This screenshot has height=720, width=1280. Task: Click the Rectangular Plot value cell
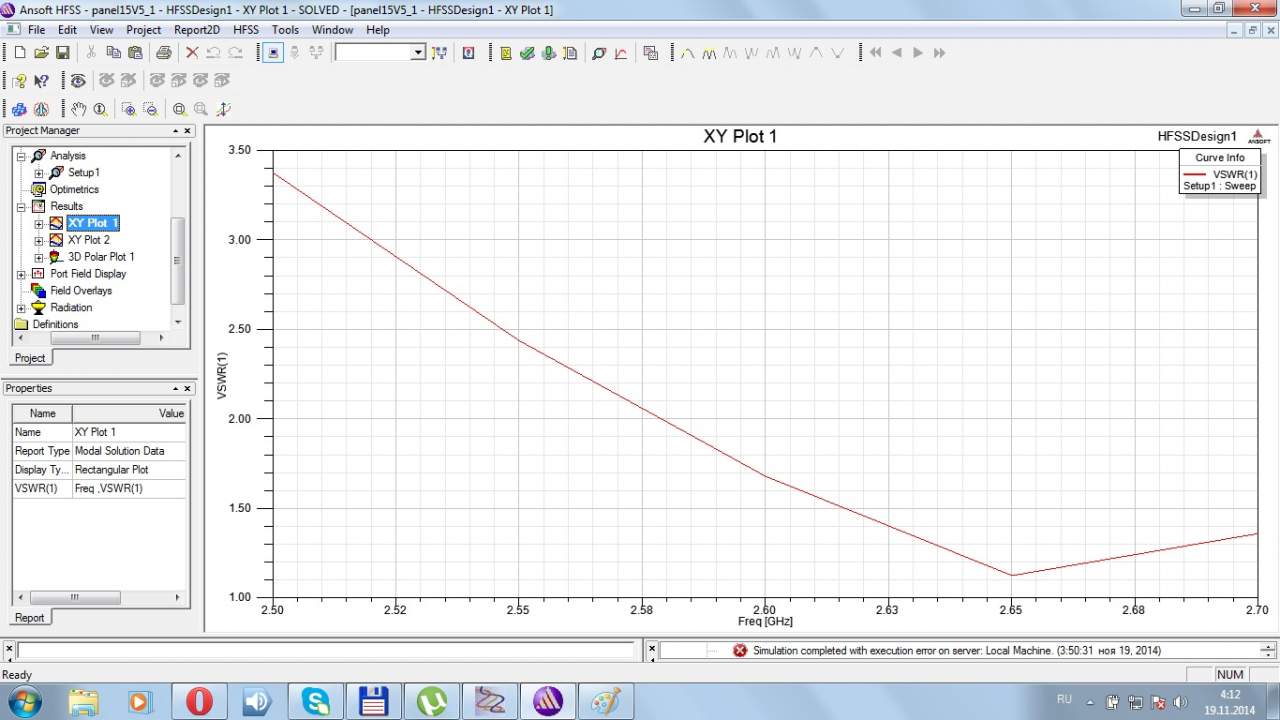pos(129,470)
